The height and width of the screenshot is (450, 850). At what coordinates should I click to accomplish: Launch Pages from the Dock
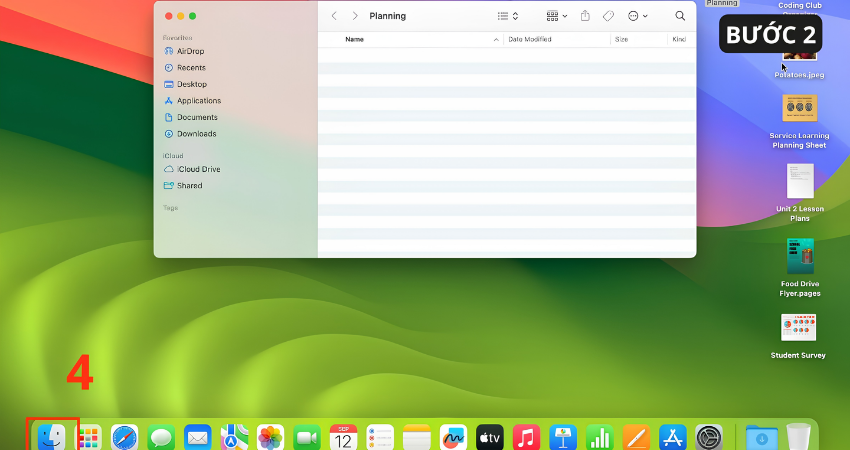636,437
